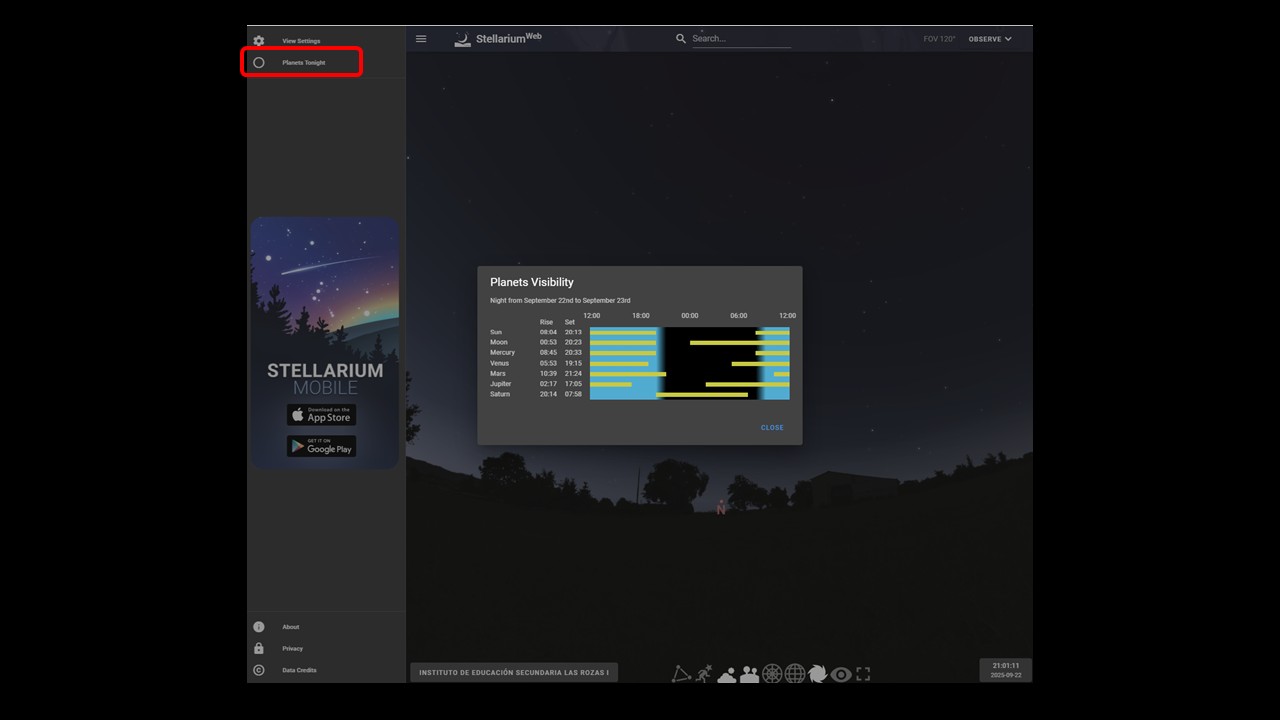Click Jupiter's set time 17:05
This screenshot has height=720, width=1280.
click(x=573, y=384)
